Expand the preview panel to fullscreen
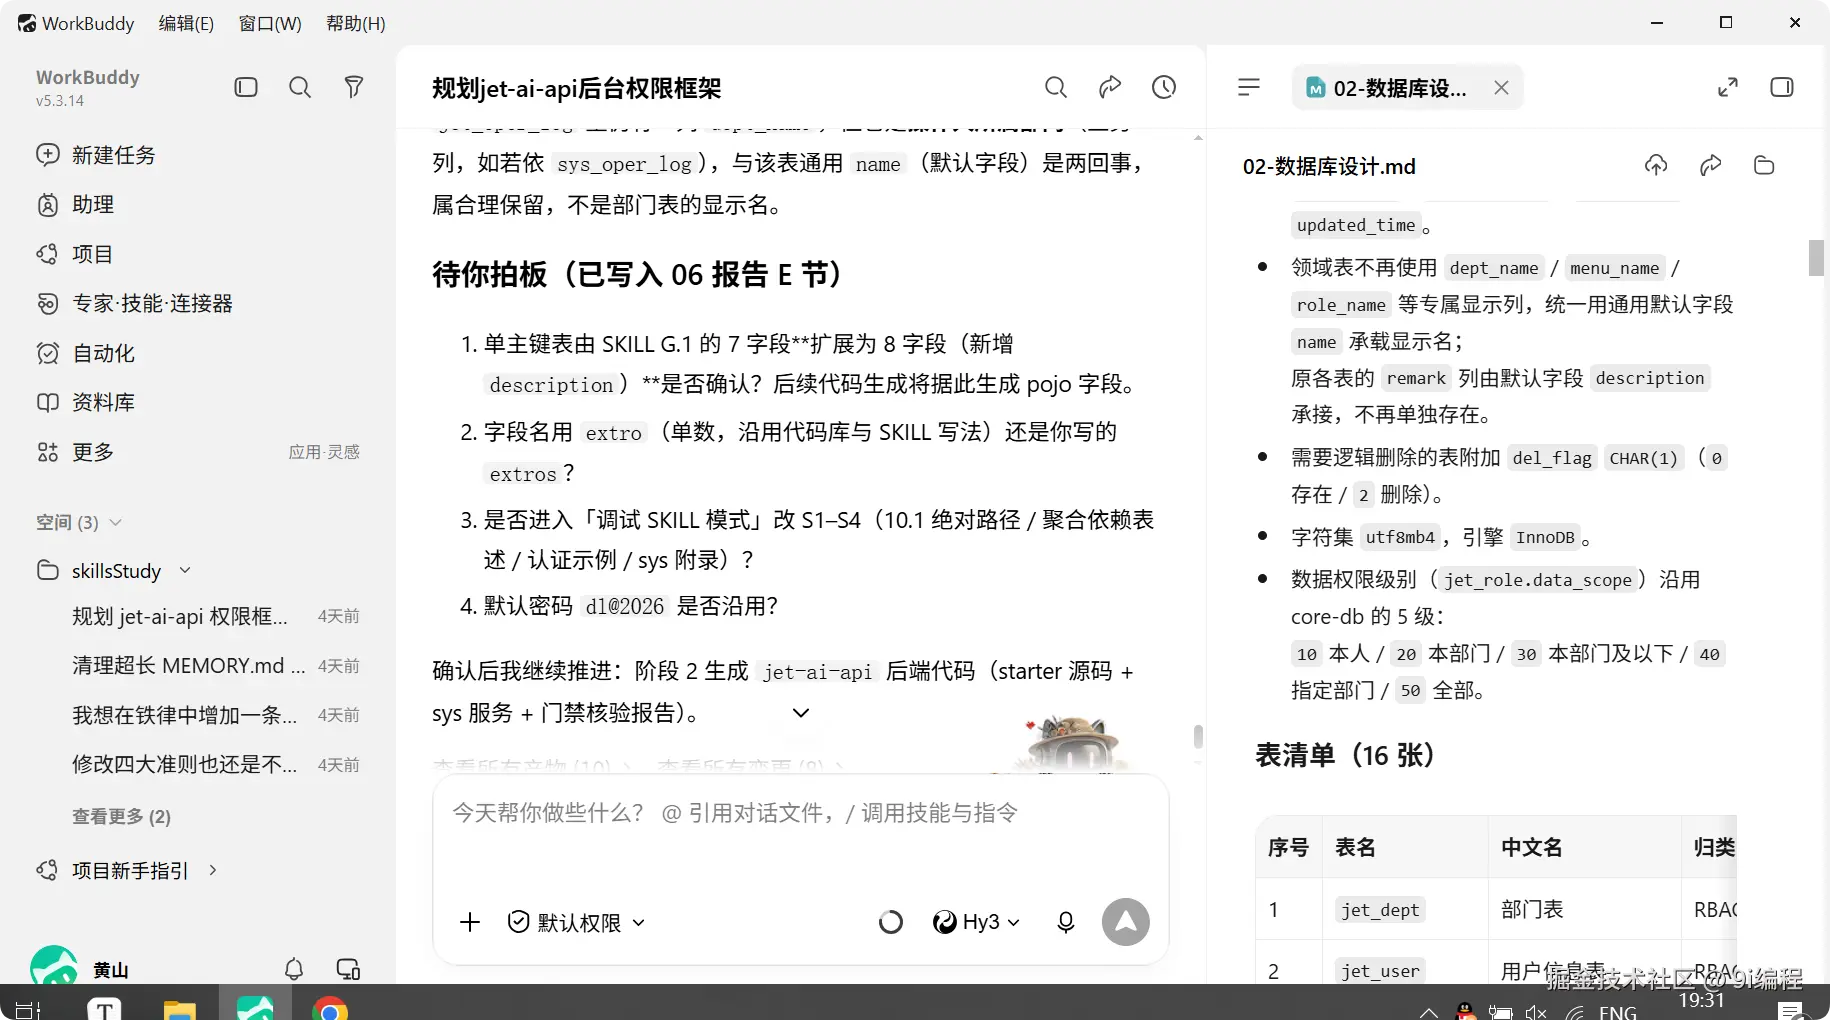 pos(1728,87)
